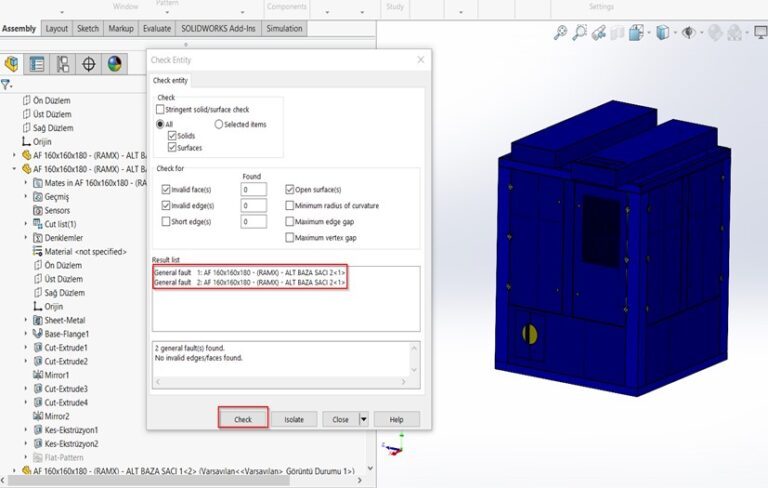768x488 pixels.
Task: Open the DimXpertManager crosshair tab
Action: click(x=89, y=64)
